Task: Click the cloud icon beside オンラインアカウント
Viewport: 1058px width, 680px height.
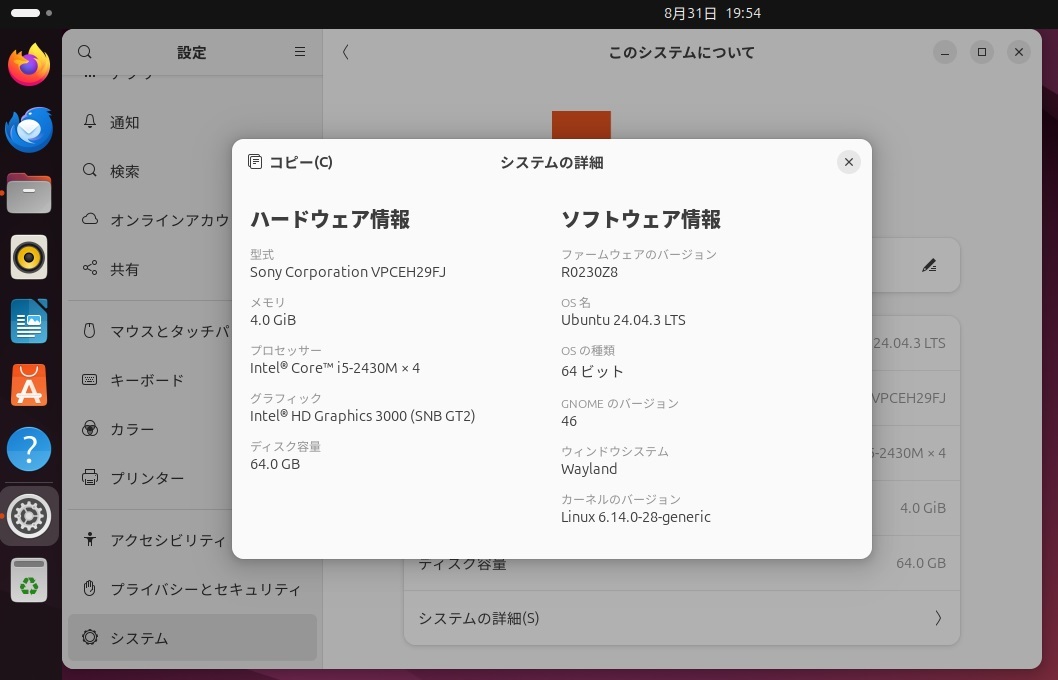Action: click(90, 219)
